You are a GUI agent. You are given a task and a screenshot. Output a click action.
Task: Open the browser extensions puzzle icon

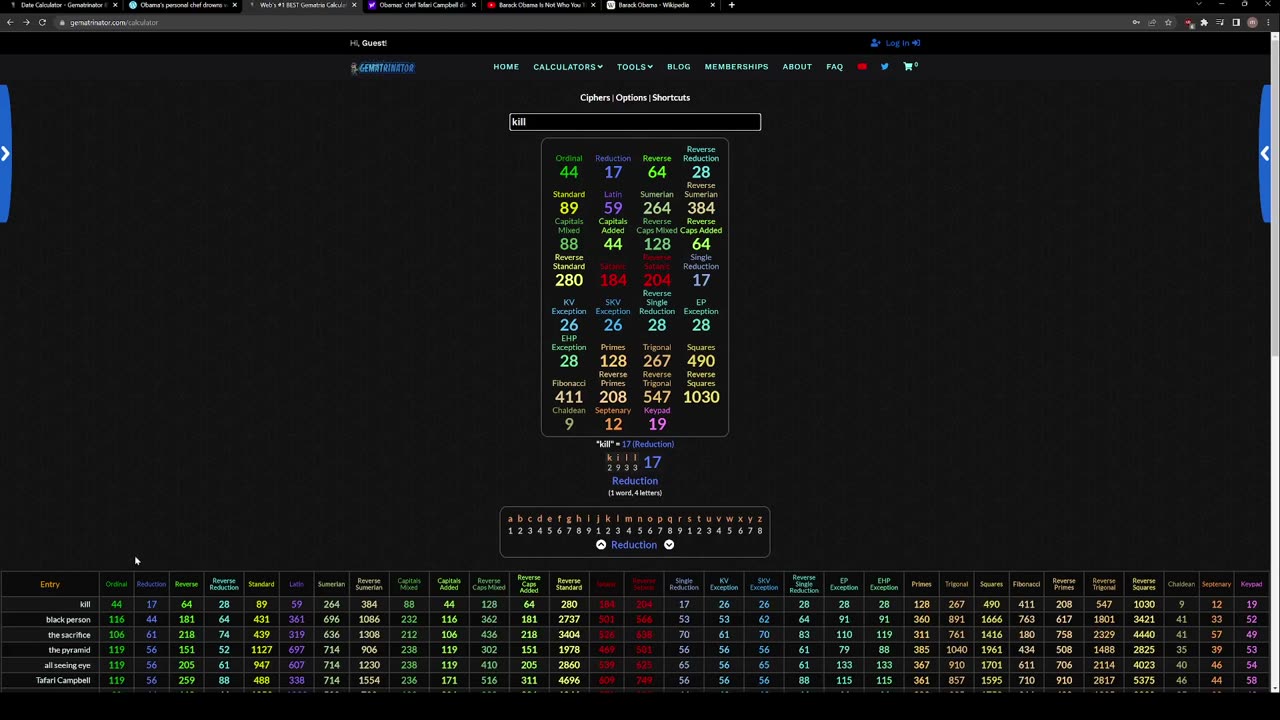coord(1204,22)
